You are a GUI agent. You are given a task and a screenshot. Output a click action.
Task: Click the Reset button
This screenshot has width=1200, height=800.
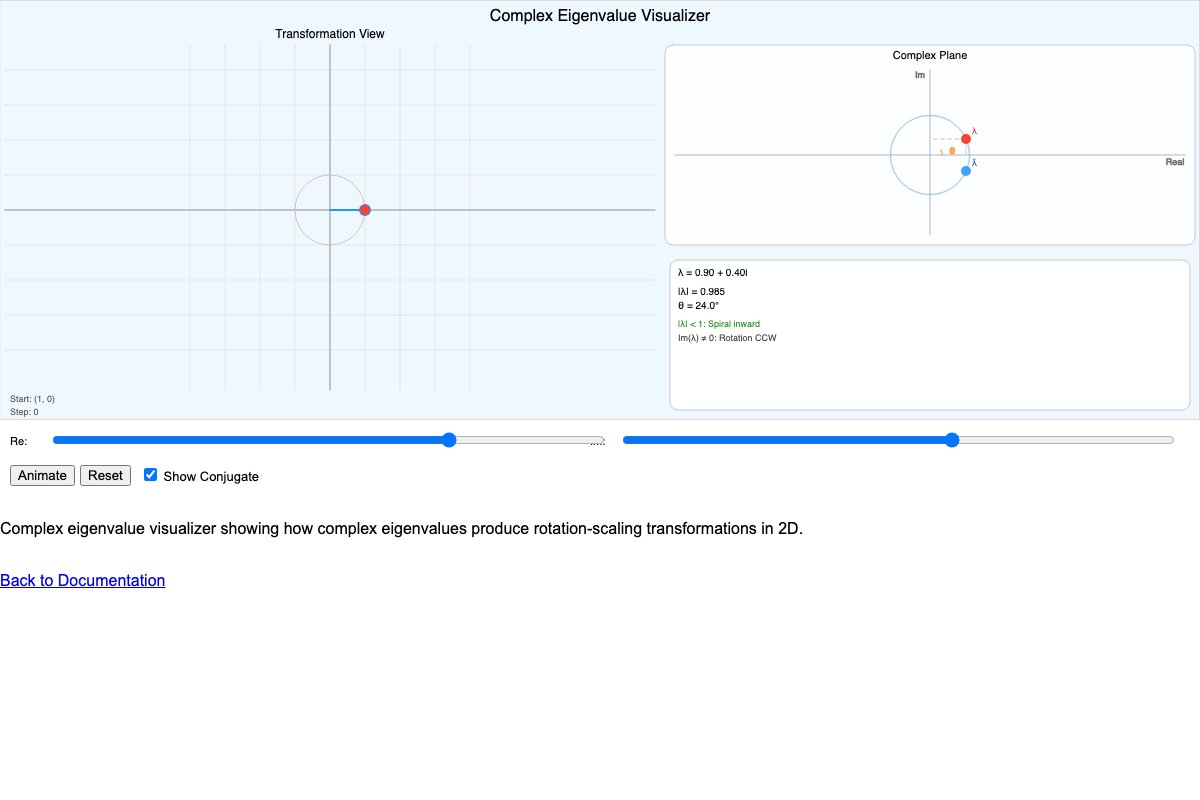[x=105, y=475]
